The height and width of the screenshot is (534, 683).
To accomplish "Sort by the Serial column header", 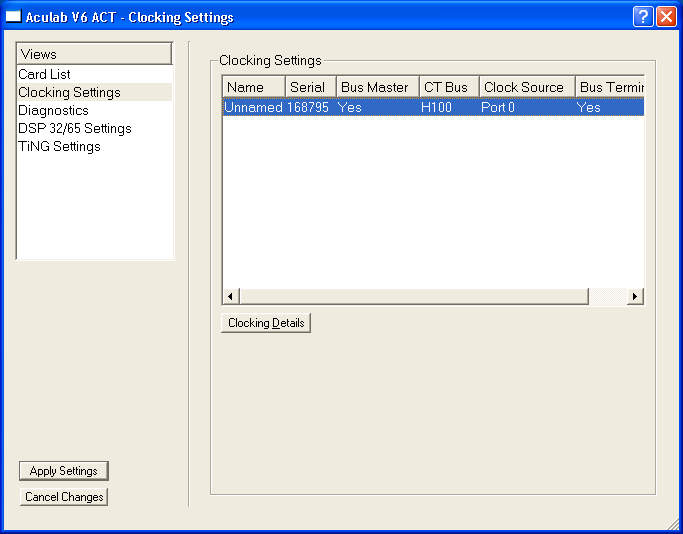I will tap(311, 87).
